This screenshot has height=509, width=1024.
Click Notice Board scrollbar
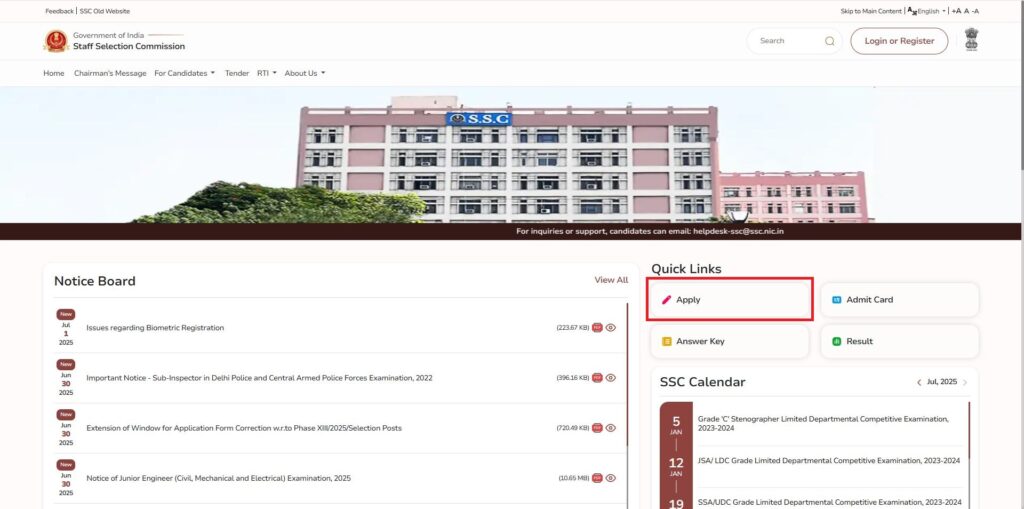[x=627, y=400]
